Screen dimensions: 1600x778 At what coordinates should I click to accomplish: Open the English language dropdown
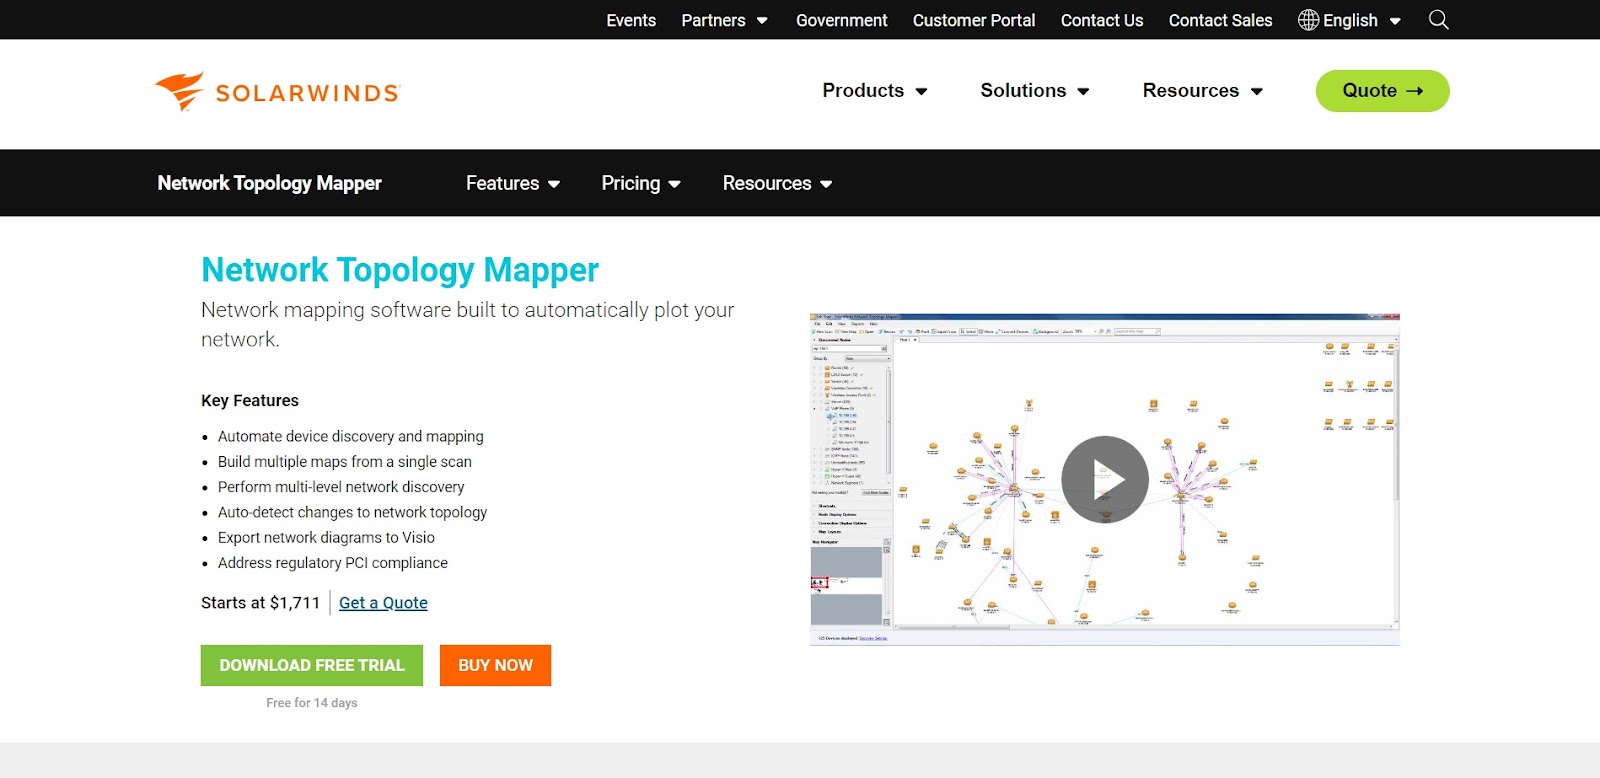click(x=1350, y=20)
